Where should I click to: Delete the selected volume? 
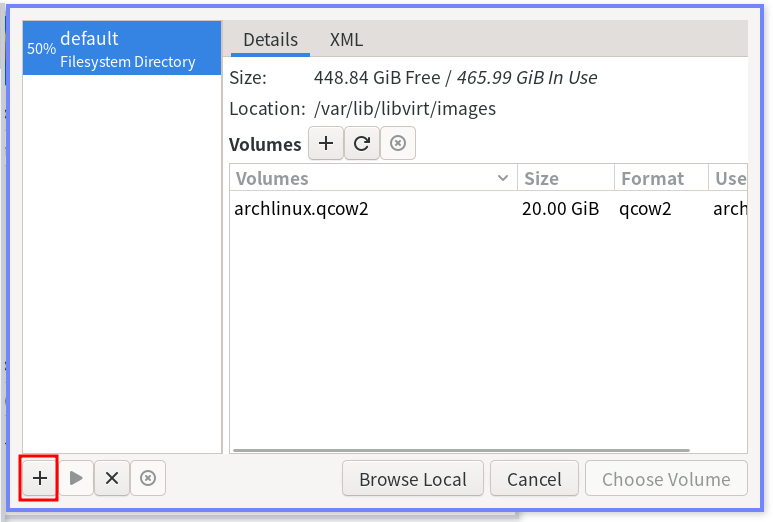tap(398, 144)
